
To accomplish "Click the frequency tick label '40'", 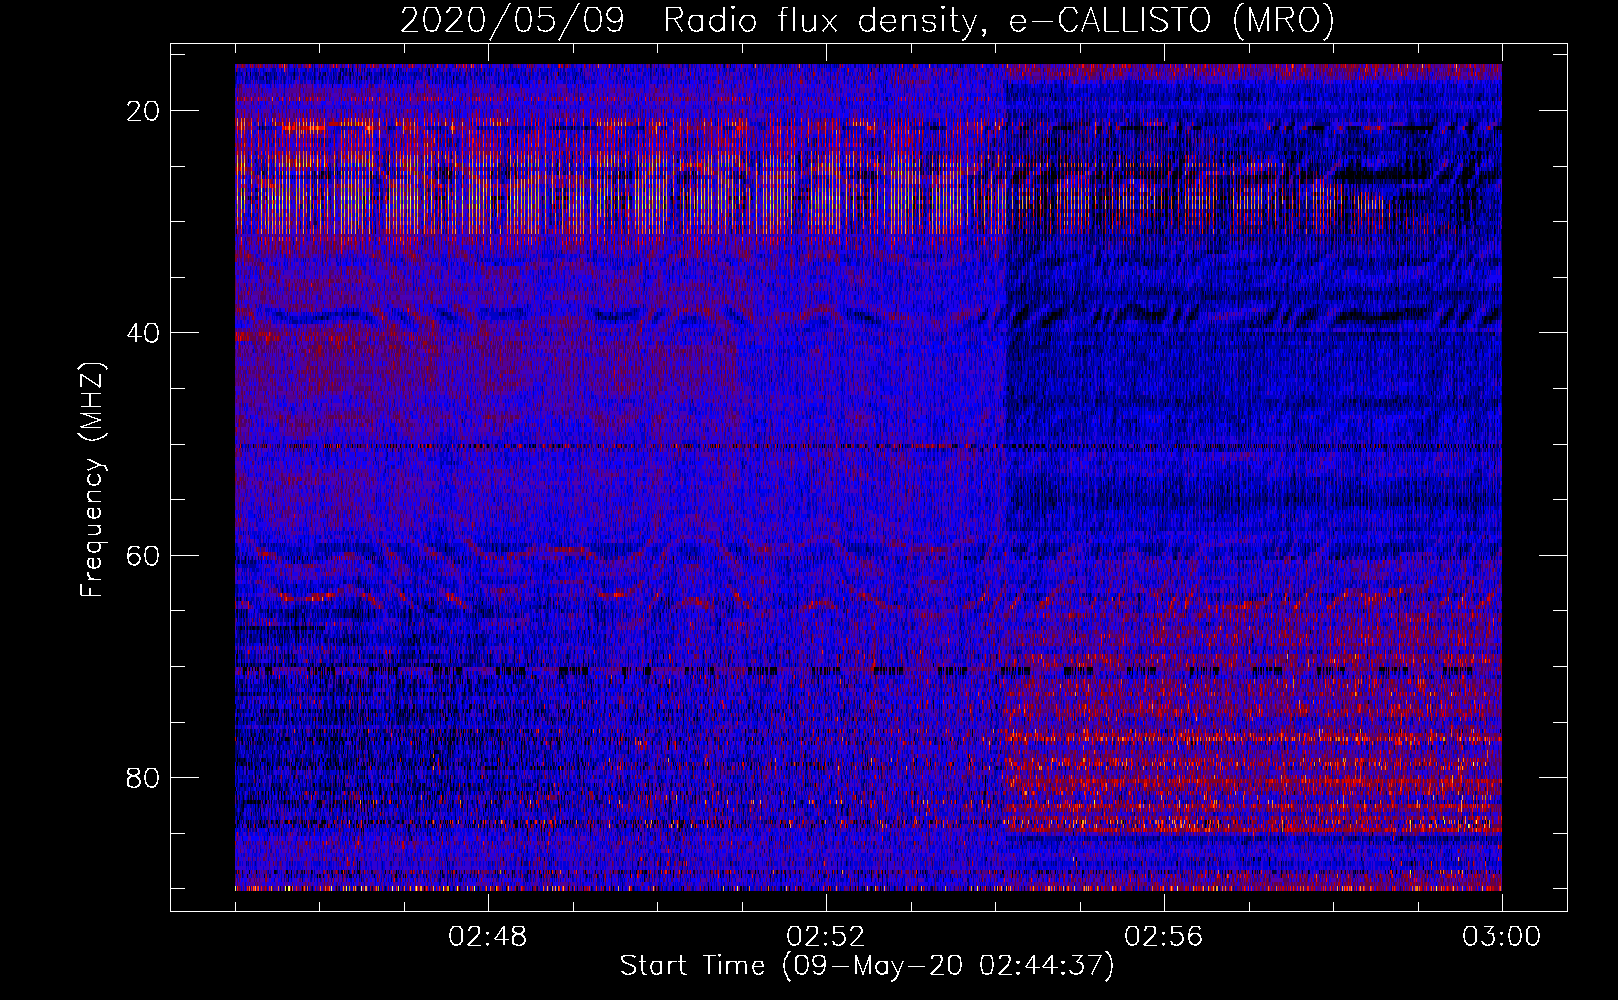I will [143, 333].
